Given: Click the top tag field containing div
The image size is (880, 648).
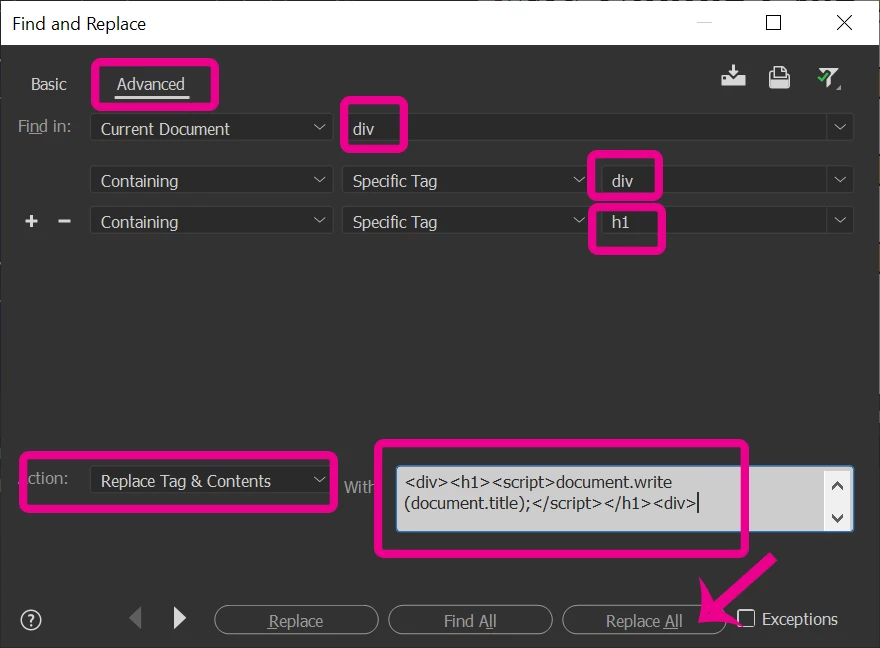Looking at the screenshot, I should tap(585, 128).
